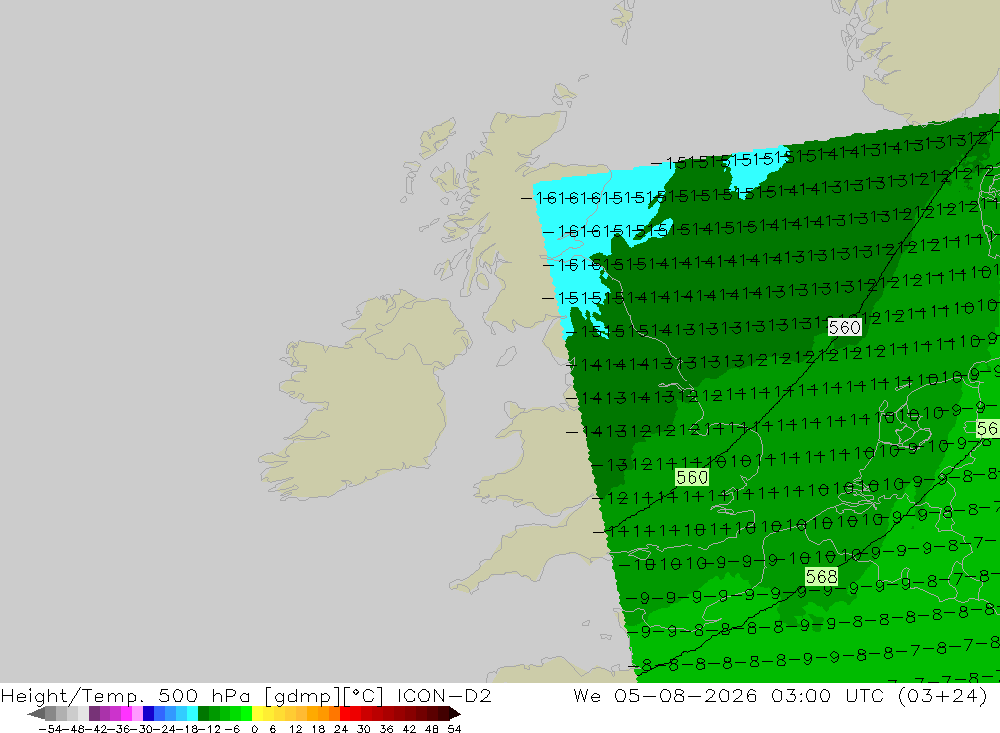Image resolution: width=1000 pixels, height=733 pixels.
Task: Click the dark right arrow end of the legend
Action: [454, 713]
